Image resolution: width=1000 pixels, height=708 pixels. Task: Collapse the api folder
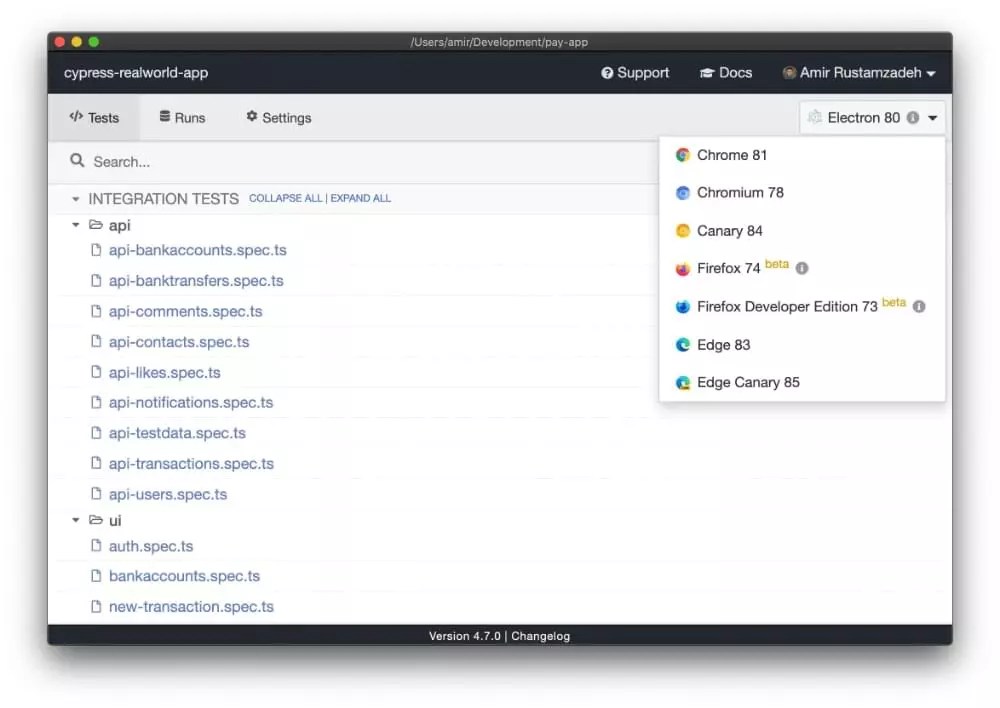[75, 225]
